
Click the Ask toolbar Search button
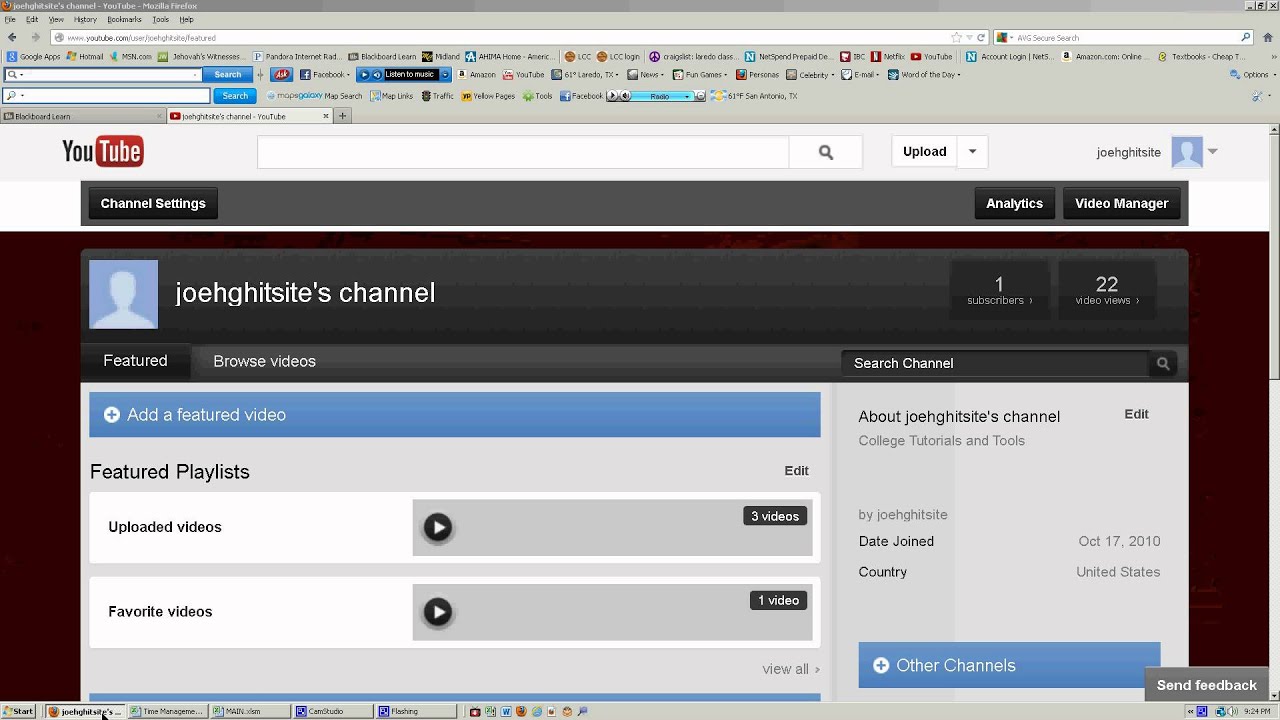(x=228, y=75)
